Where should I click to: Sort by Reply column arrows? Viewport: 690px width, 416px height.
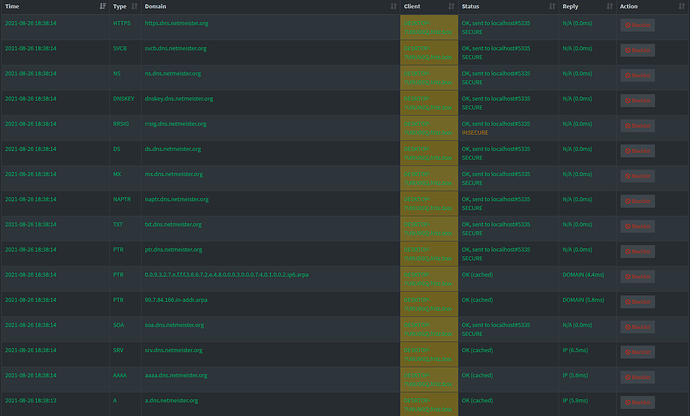pos(608,6)
